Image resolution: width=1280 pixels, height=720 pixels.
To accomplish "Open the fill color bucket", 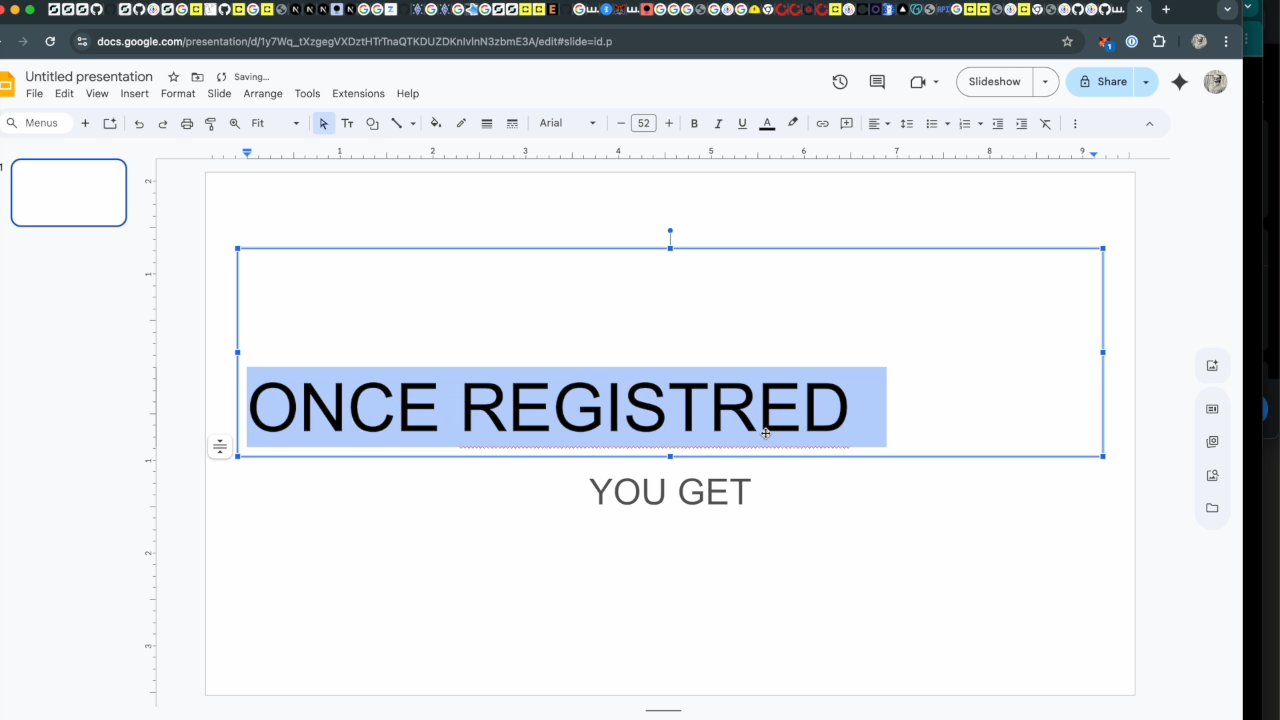I will point(436,123).
